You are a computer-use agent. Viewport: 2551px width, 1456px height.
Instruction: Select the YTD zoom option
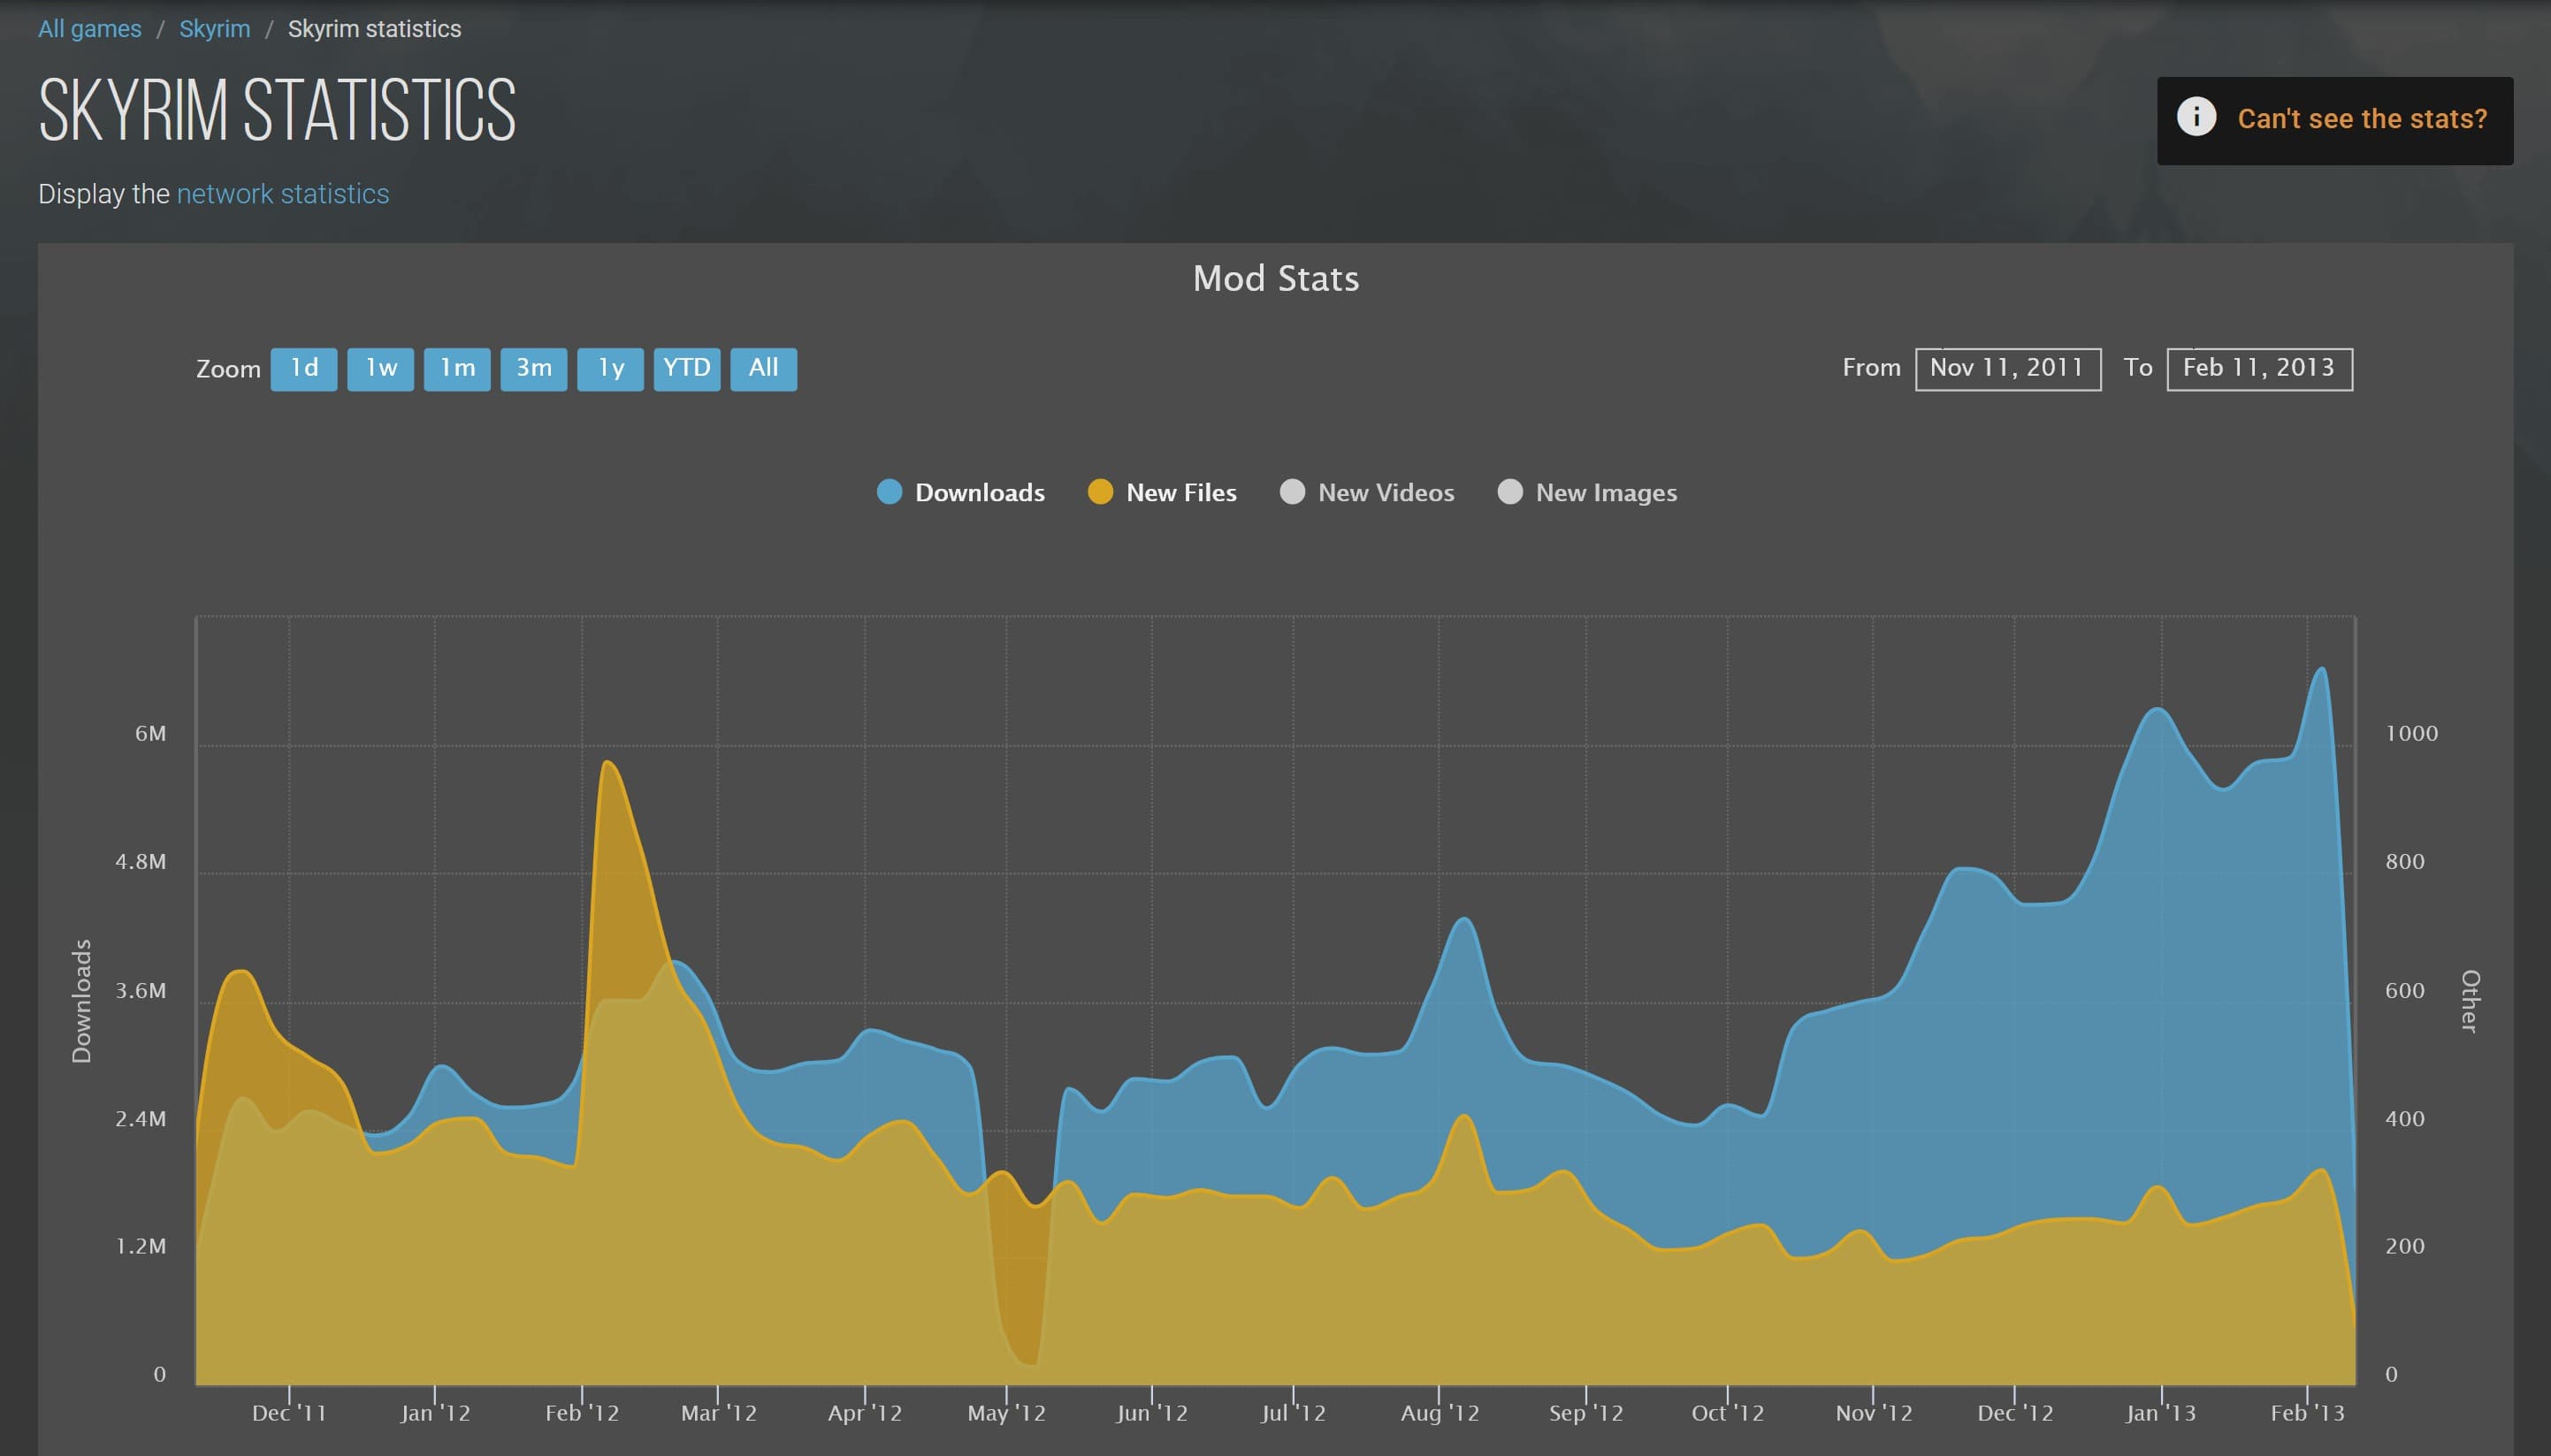click(687, 369)
